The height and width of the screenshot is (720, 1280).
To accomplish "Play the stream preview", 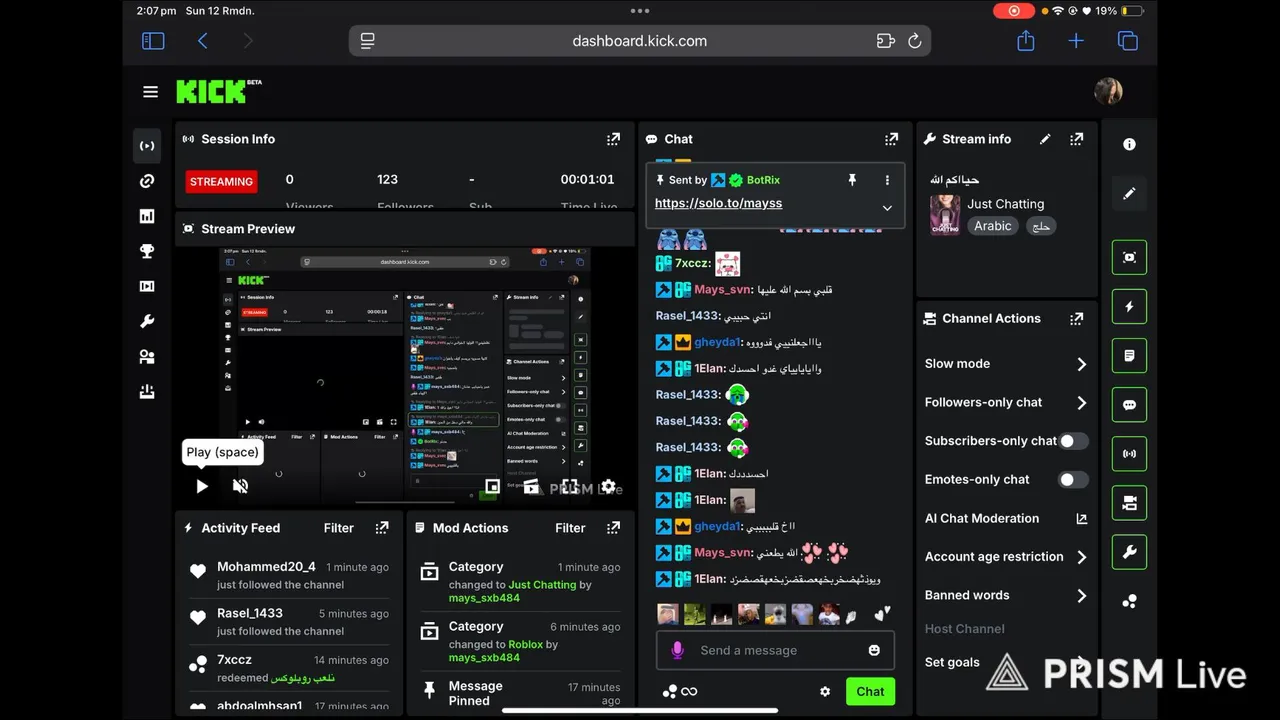I will point(202,486).
